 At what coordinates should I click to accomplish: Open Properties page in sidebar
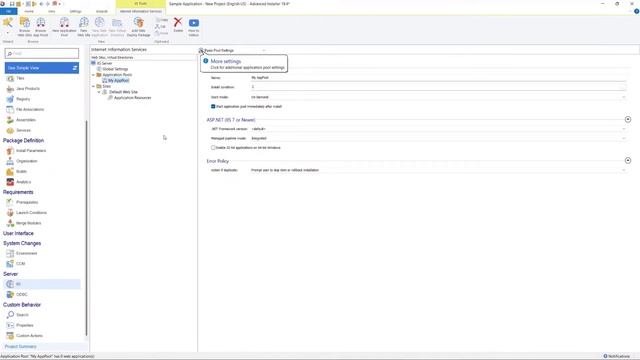[20, 325]
